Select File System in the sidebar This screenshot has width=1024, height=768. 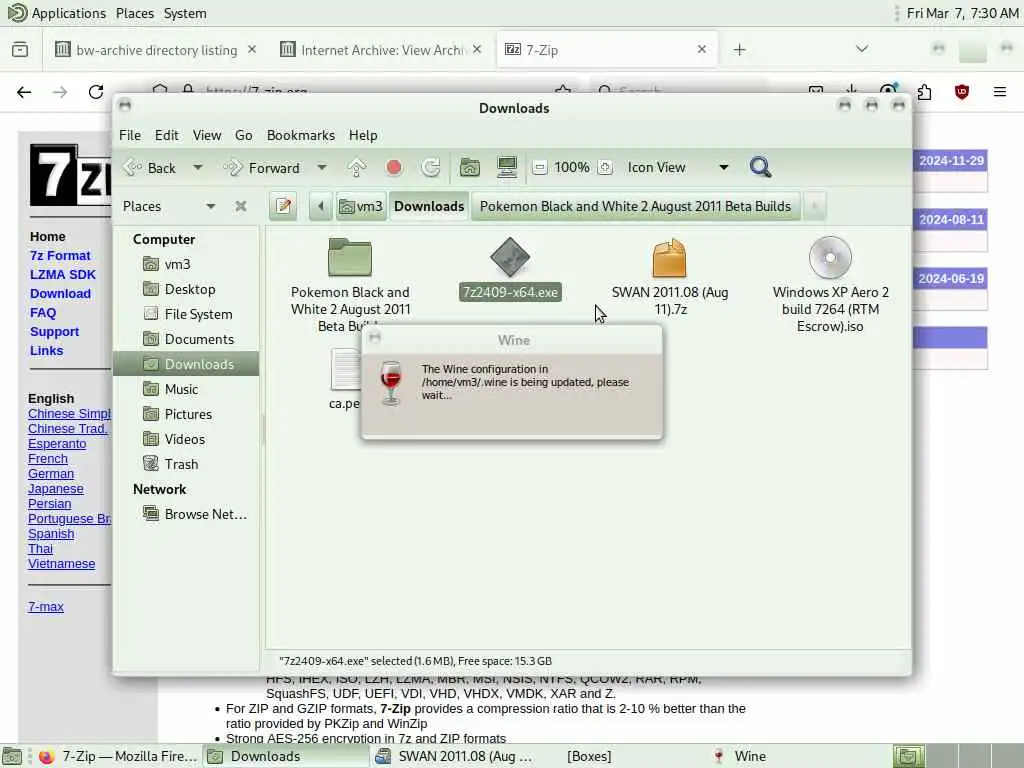tap(186, 314)
